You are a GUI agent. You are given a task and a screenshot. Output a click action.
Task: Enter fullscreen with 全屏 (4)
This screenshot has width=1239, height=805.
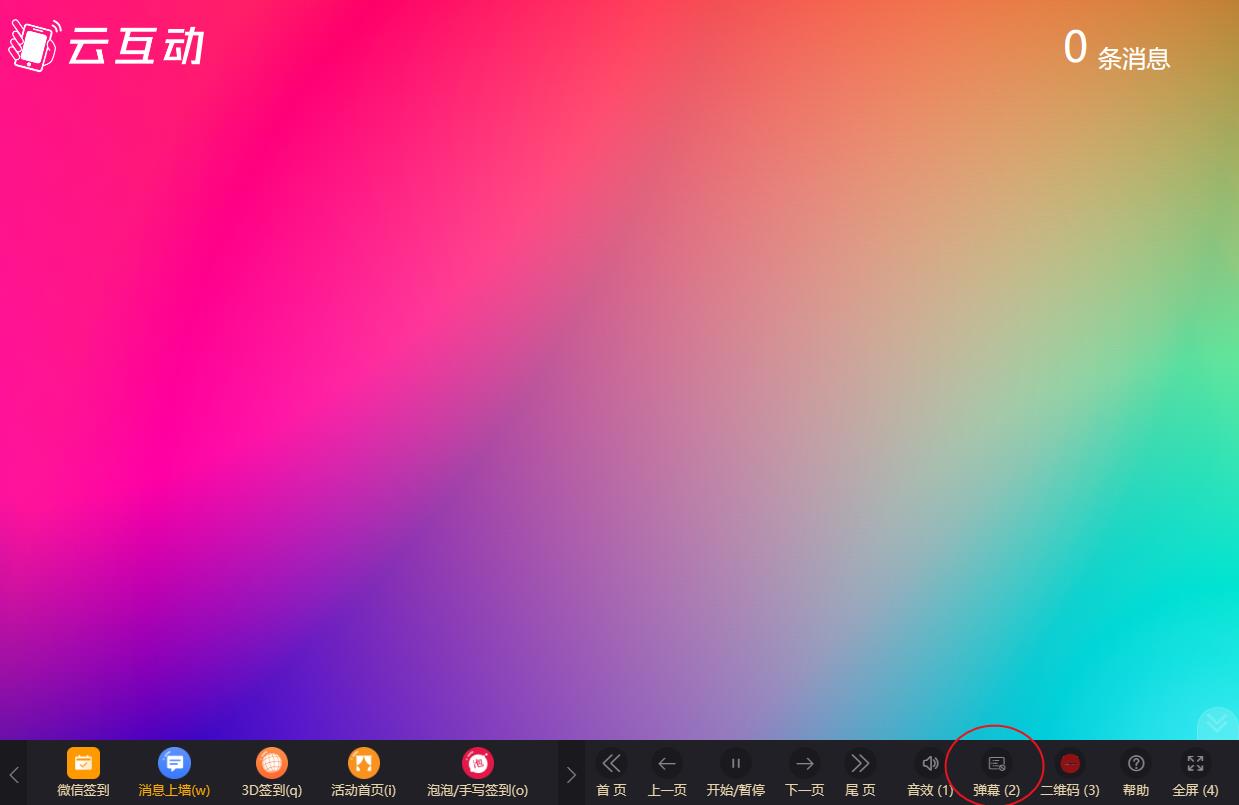pyautogui.click(x=1195, y=764)
